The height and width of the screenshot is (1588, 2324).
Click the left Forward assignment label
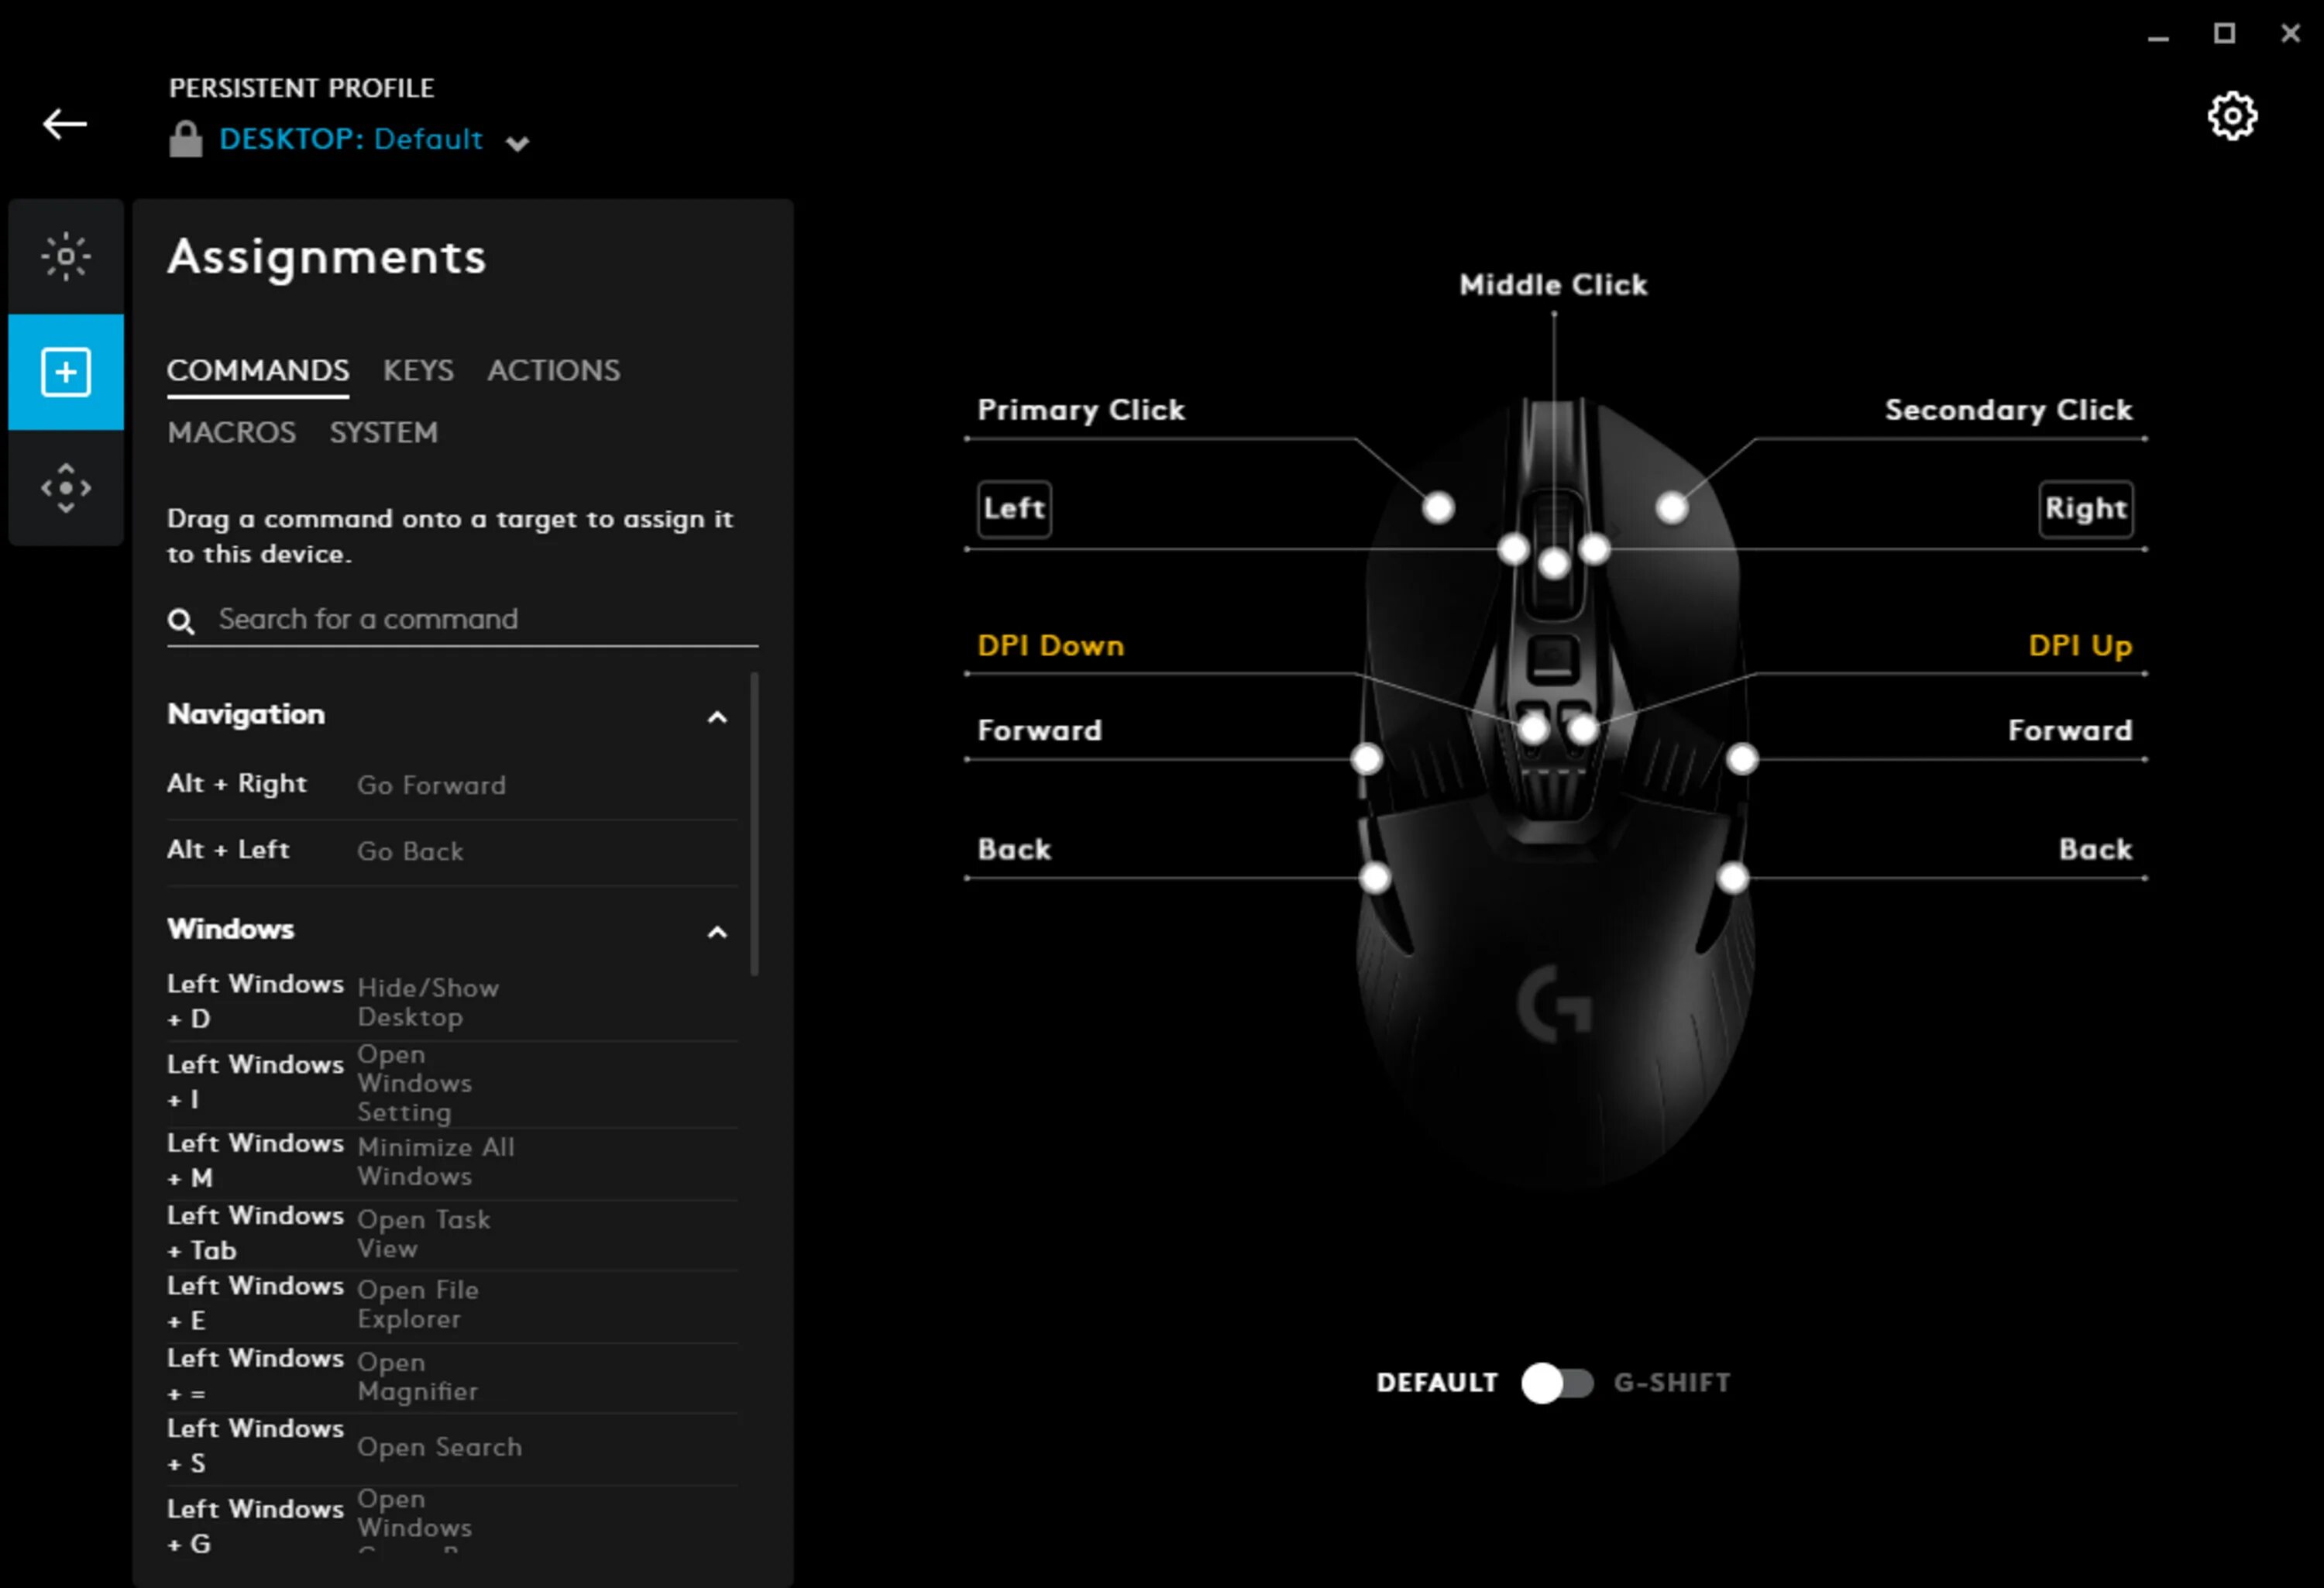[1039, 731]
